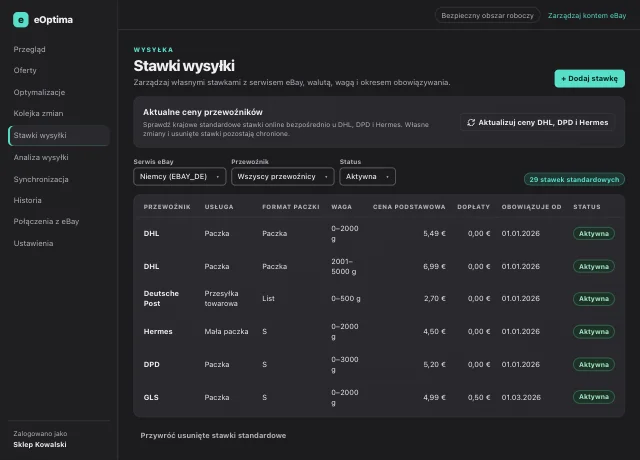Click WAGA column header
This screenshot has width=640, height=460.
[341, 207]
